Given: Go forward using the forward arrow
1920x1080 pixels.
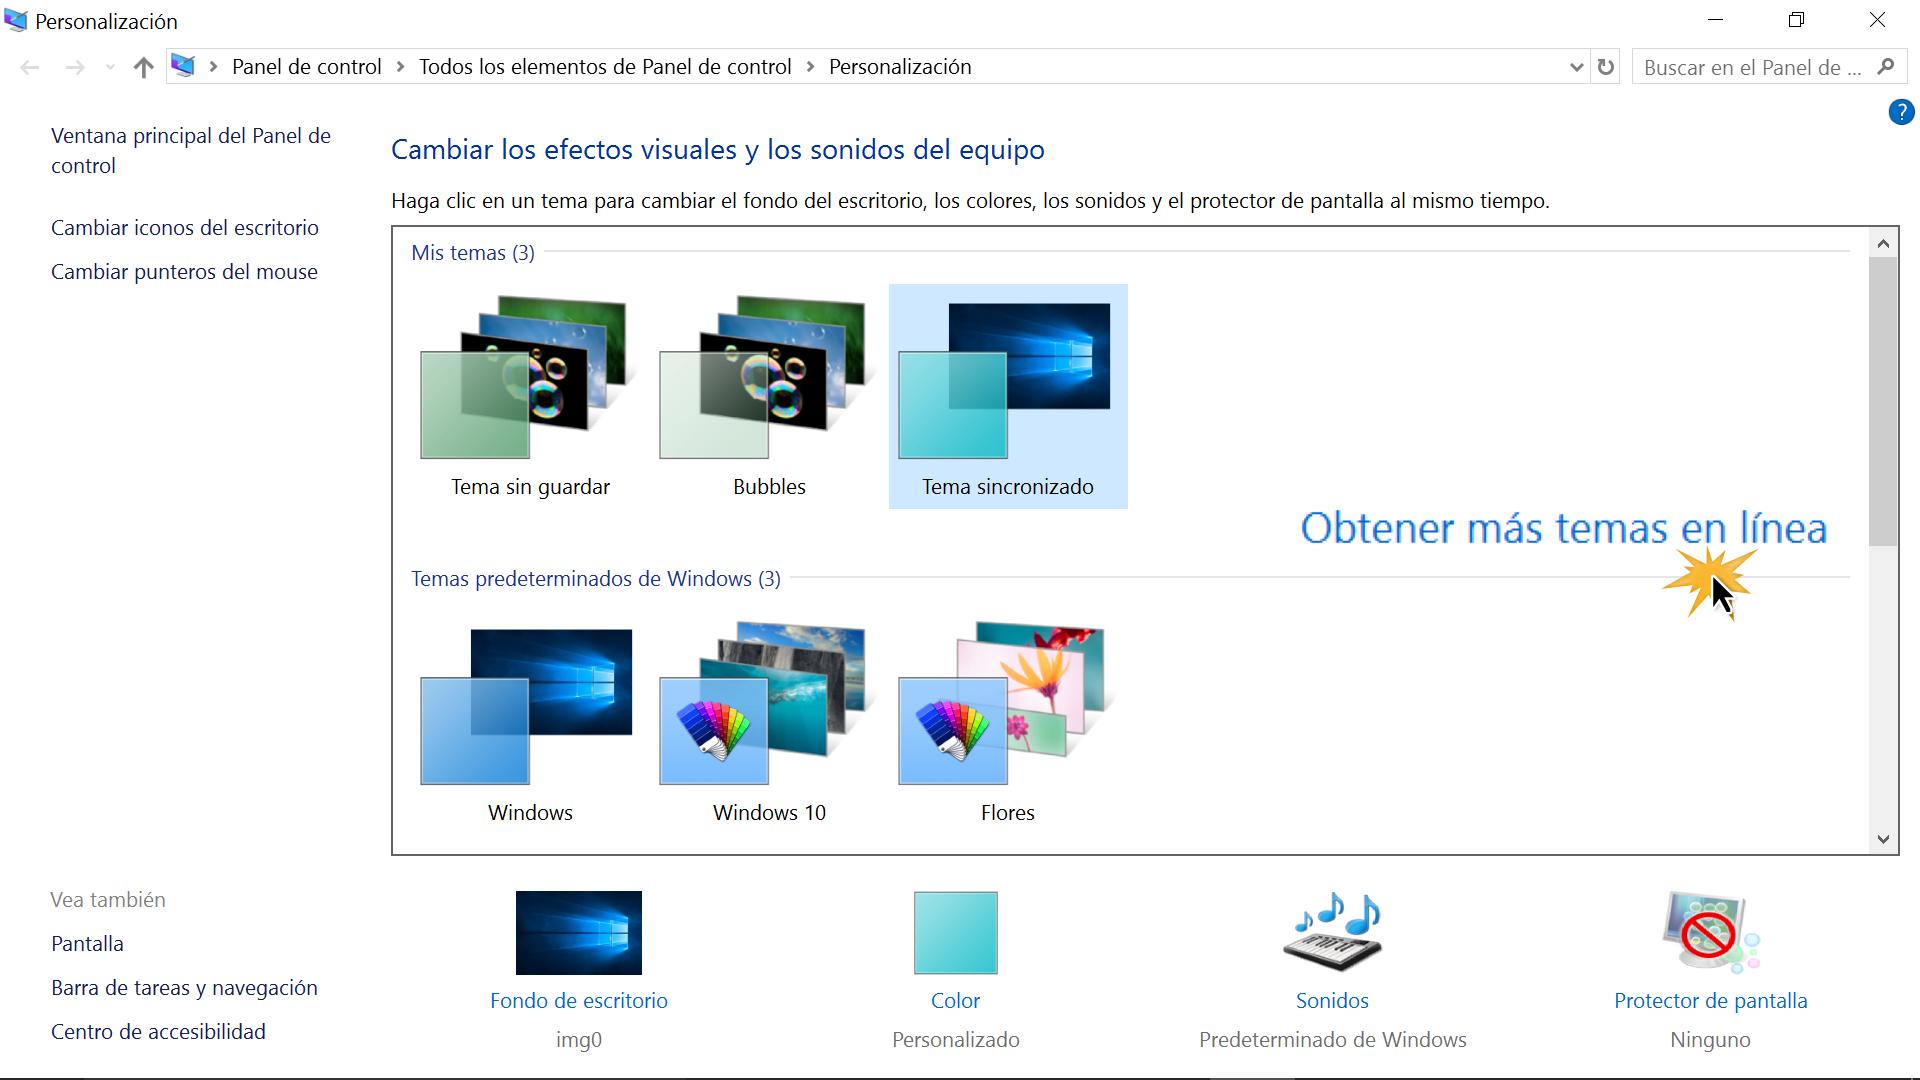Looking at the screenshot, I should click(75, 67).
